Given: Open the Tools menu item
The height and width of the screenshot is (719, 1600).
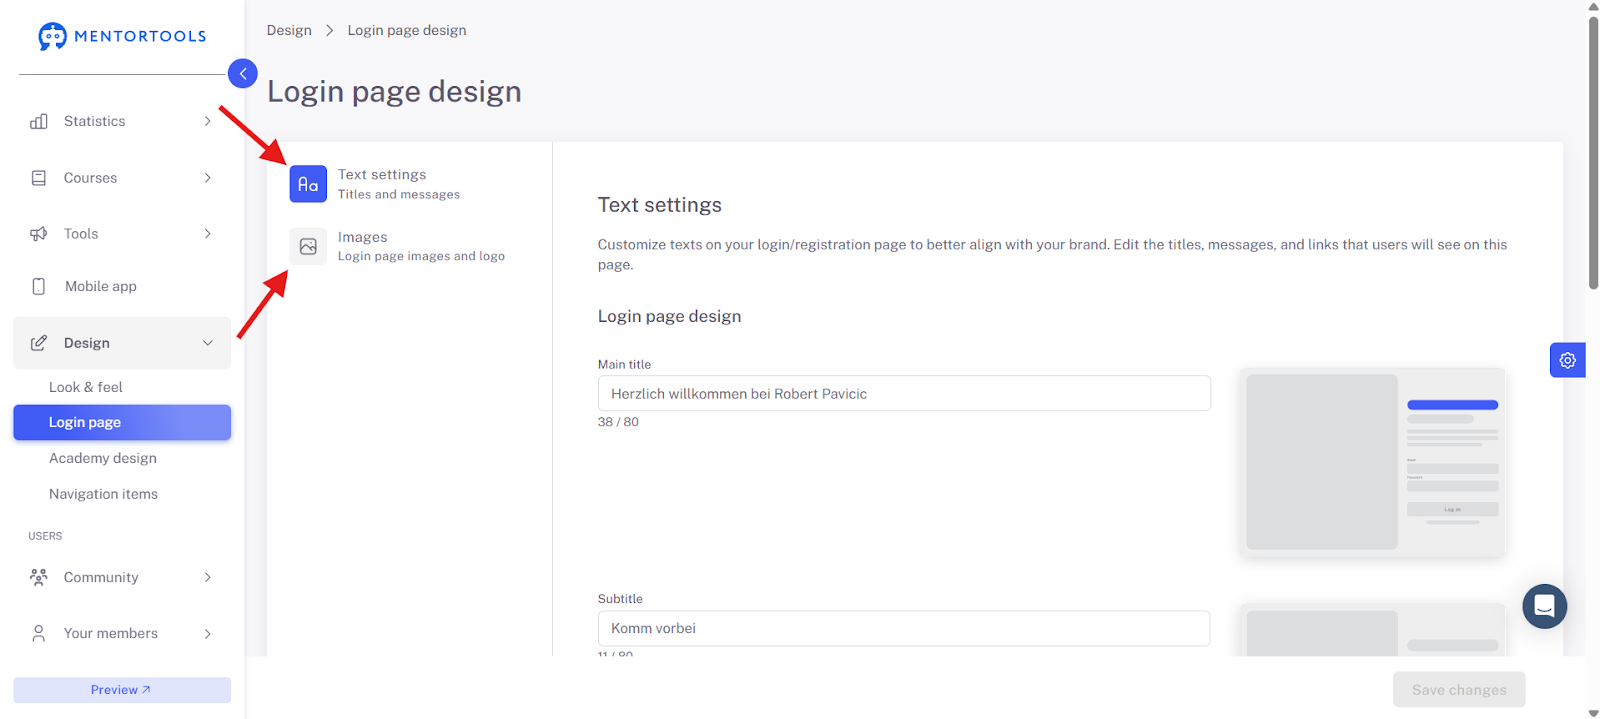Looking at the screenshot, I should (x=122, y=234).
